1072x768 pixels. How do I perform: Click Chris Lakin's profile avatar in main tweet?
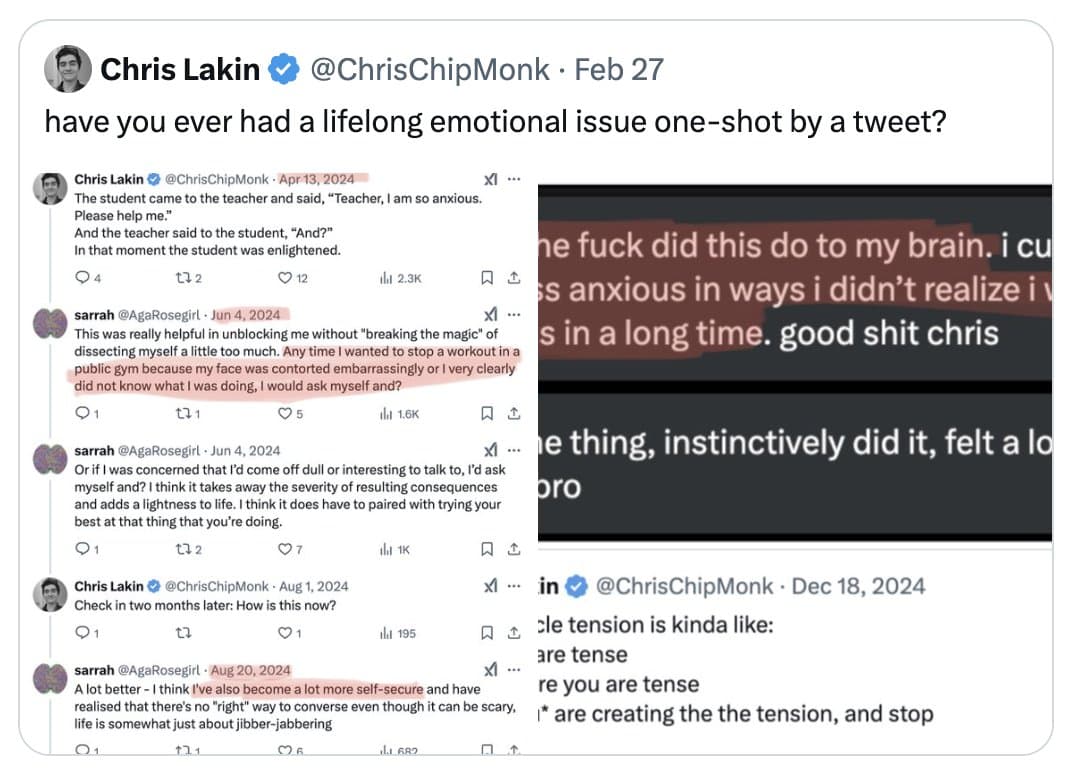(x=68, y=69)
